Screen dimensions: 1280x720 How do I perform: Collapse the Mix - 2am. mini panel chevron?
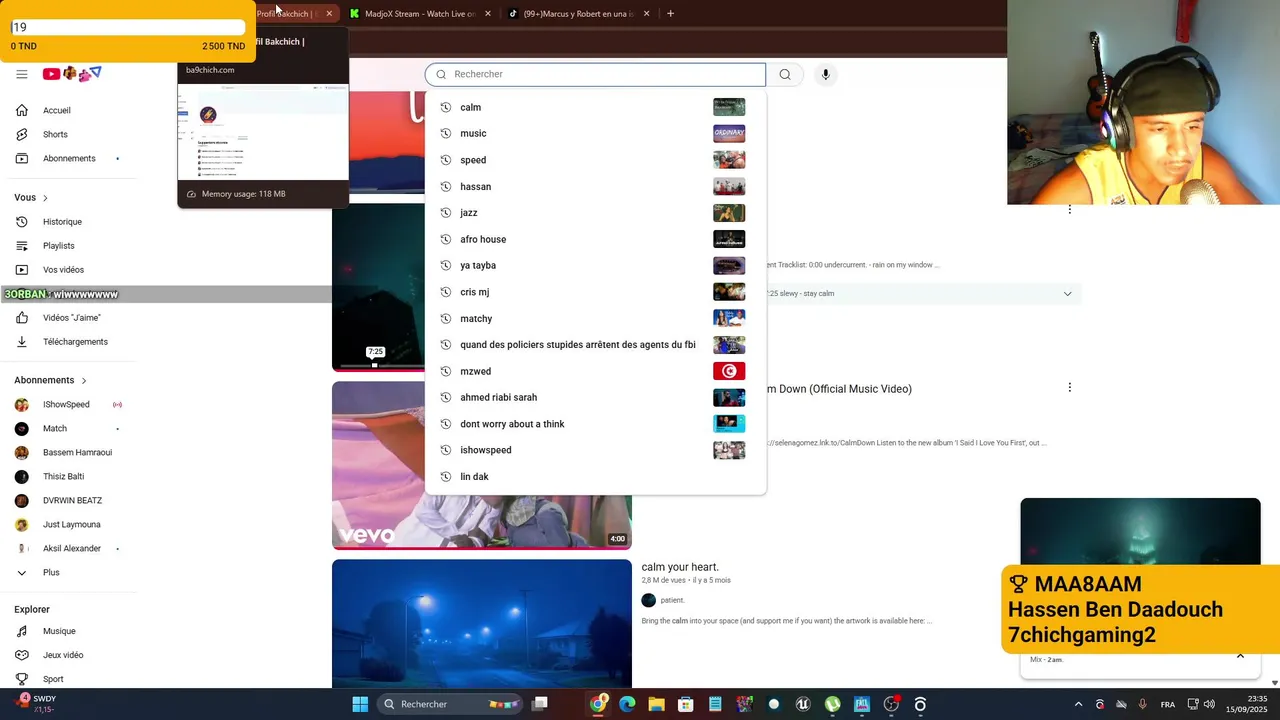[1240, 656]
